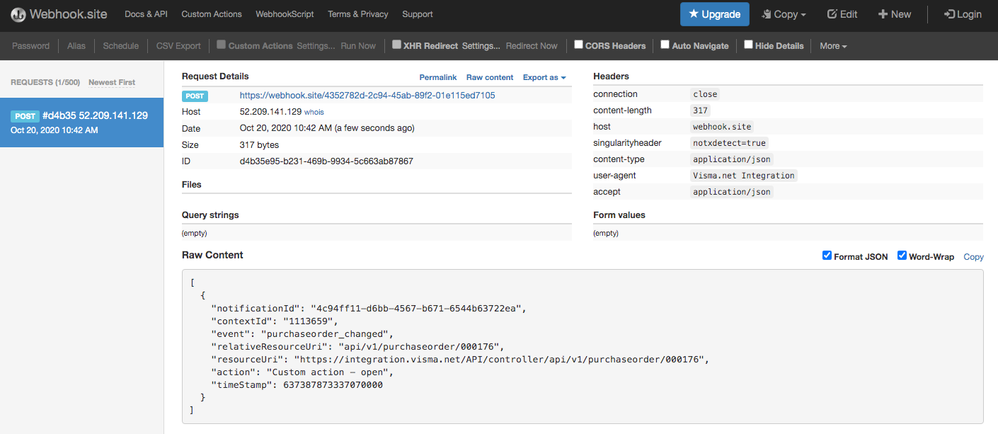The image size is (998, 434).
Task: Select request #d4b35 52.209.141.129
Action: pos(81,123)
